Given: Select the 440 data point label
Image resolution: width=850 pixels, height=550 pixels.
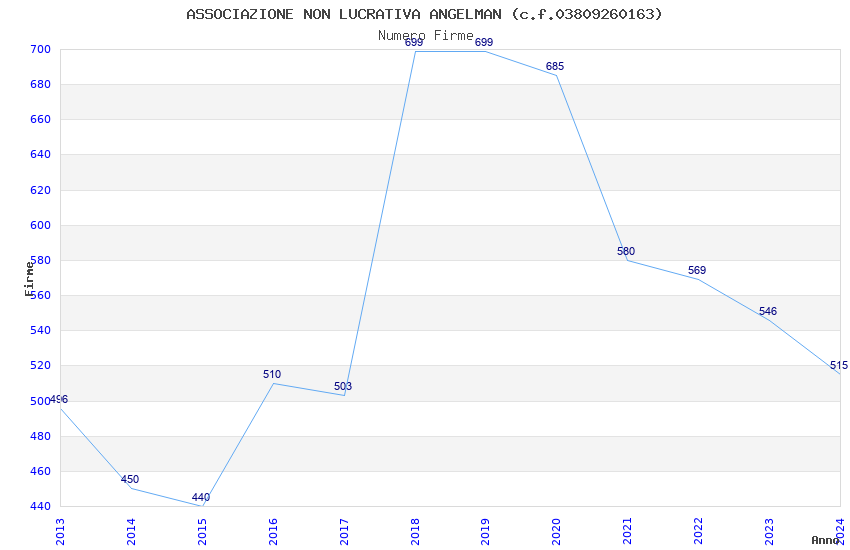Looking at the screenshot, I should pyautogui.click(x=201, y=497).
